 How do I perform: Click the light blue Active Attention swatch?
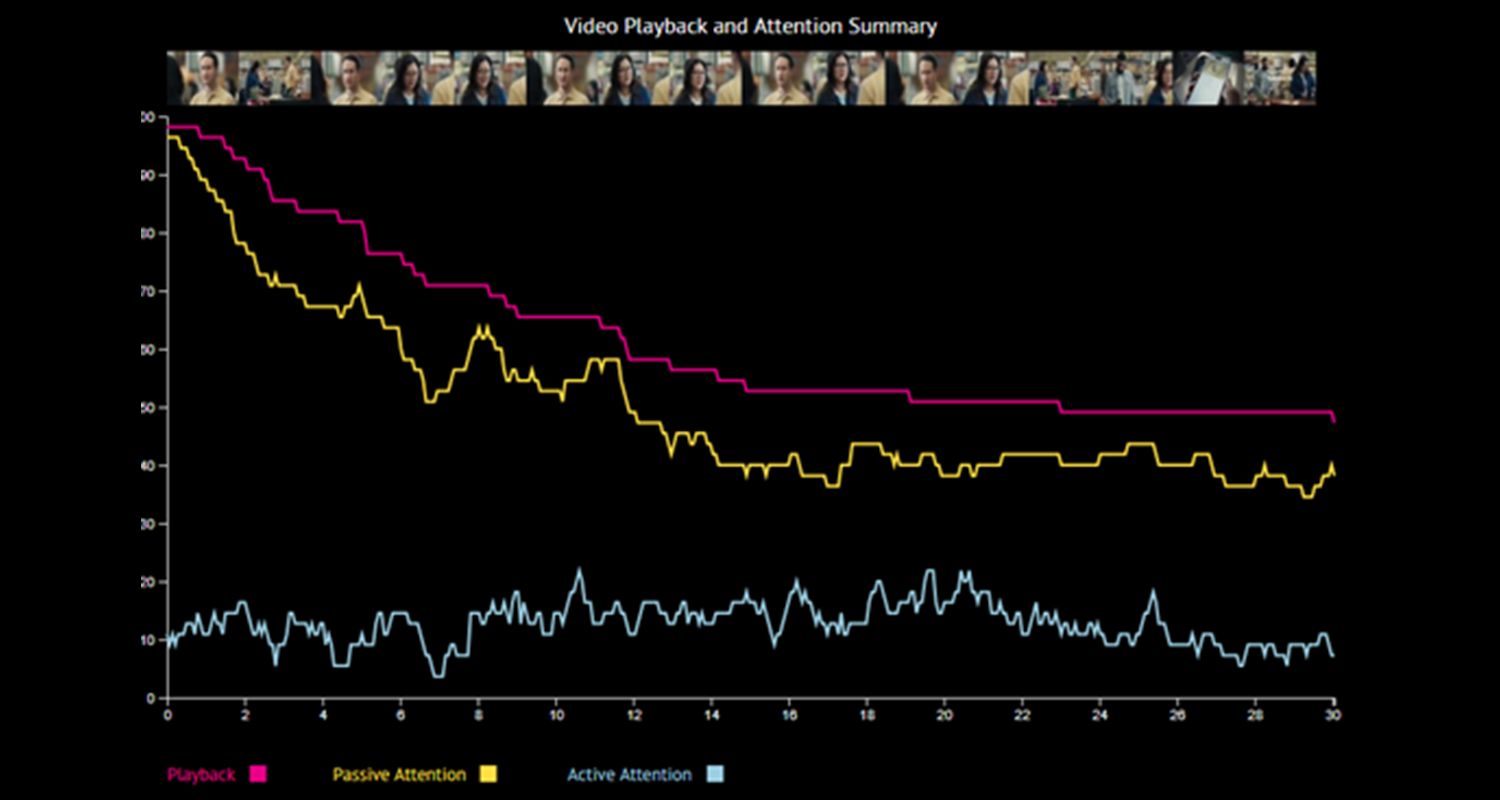(x=715, y=774)
